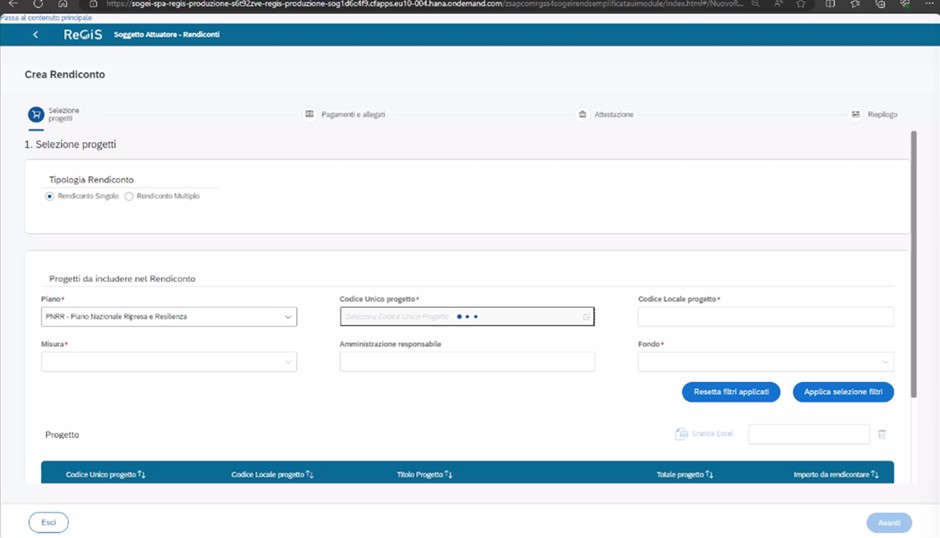Reload the page with browser refresh icon
Screen dimensions: 940x538
38,5
